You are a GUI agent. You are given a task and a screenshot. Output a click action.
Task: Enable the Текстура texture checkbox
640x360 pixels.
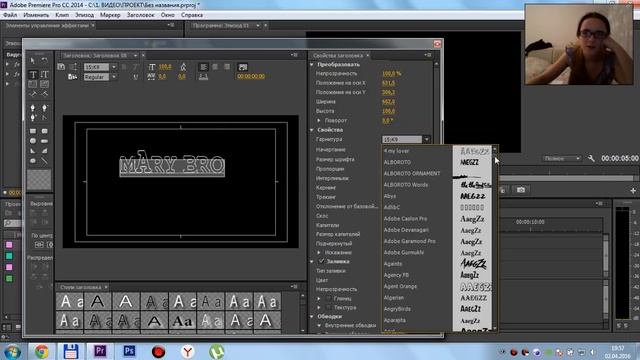tap(328, 307)
